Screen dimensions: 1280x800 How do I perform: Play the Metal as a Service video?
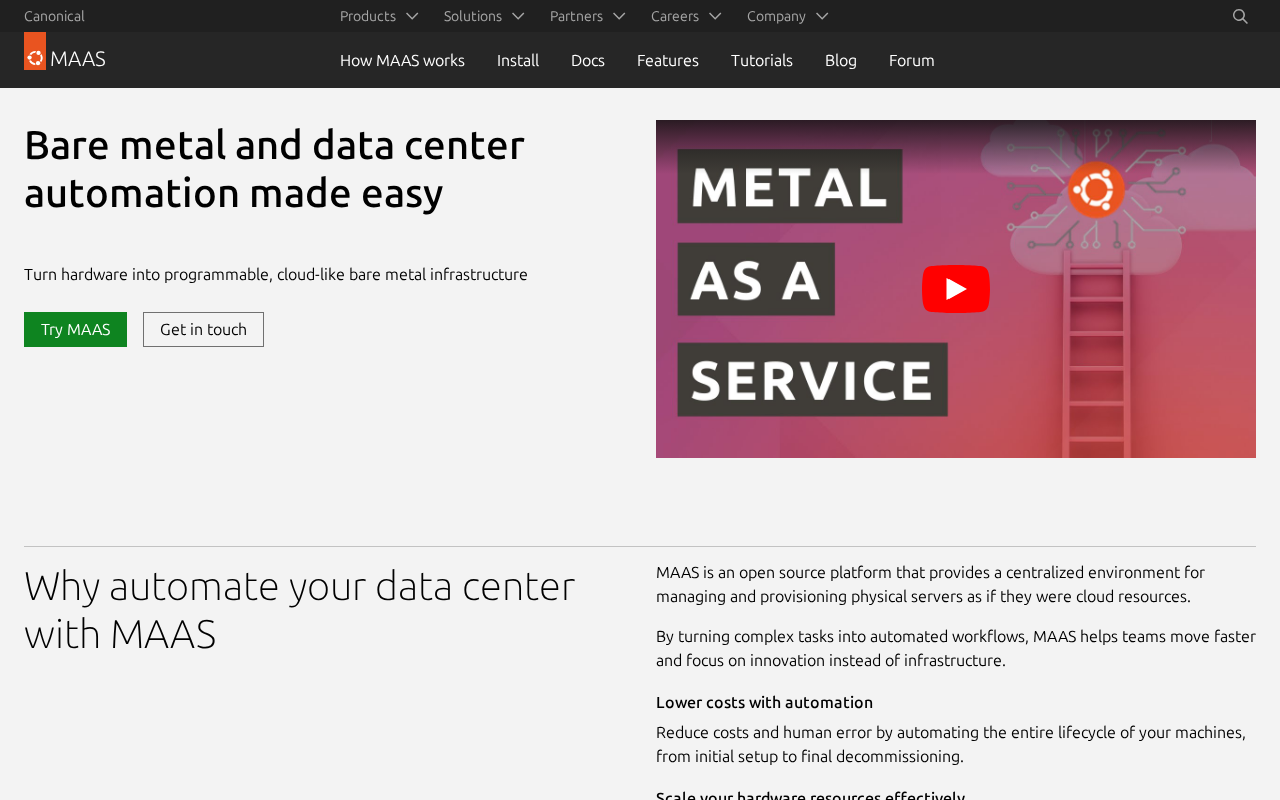pos(955,289)
